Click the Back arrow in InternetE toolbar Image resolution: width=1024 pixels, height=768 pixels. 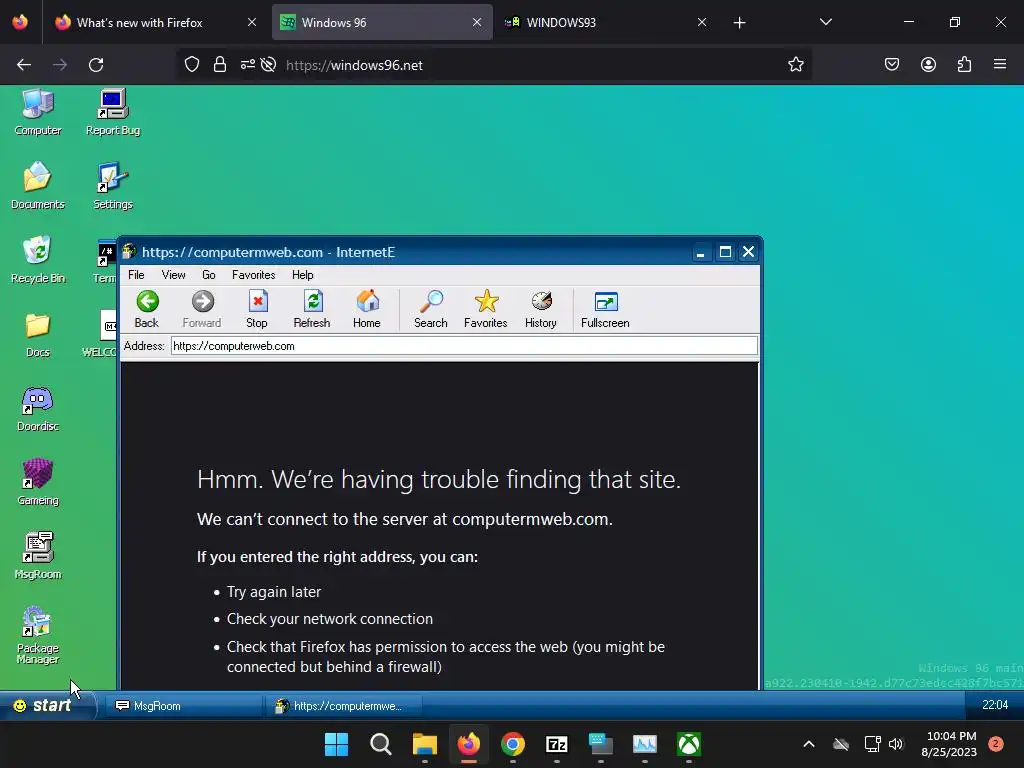[x=147, y=309]
